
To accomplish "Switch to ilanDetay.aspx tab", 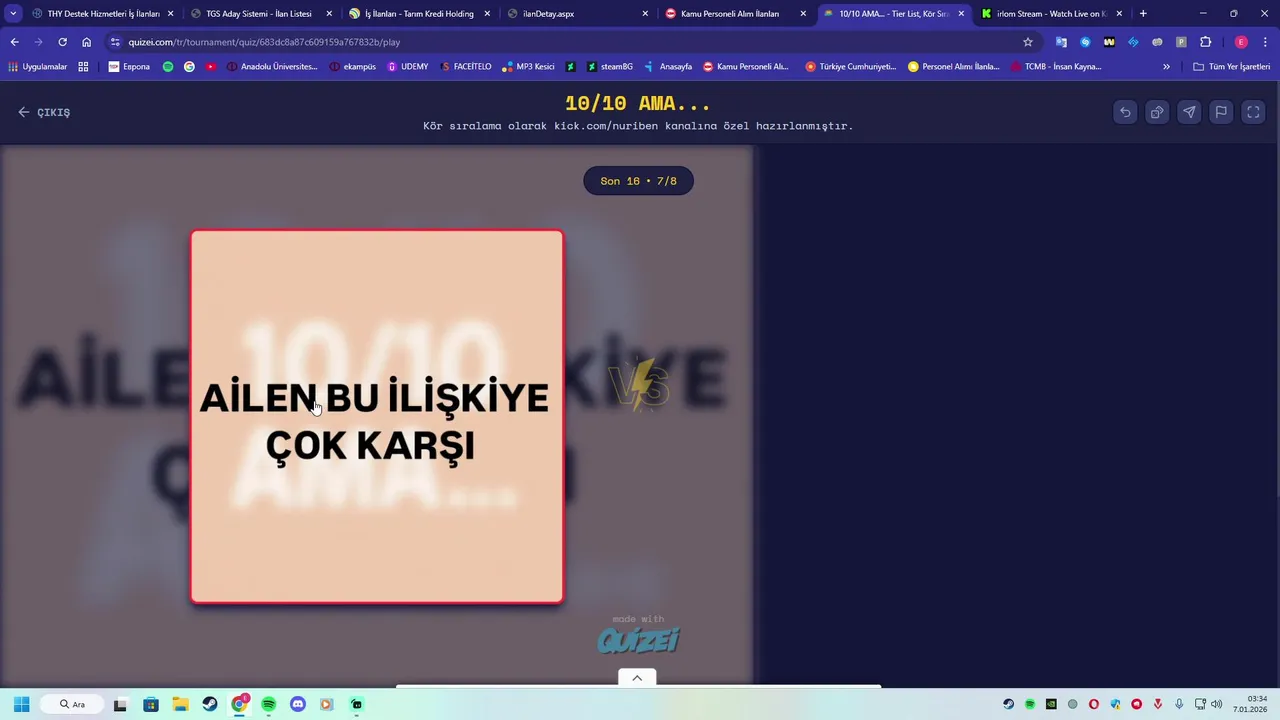I will tap(576, 14).
